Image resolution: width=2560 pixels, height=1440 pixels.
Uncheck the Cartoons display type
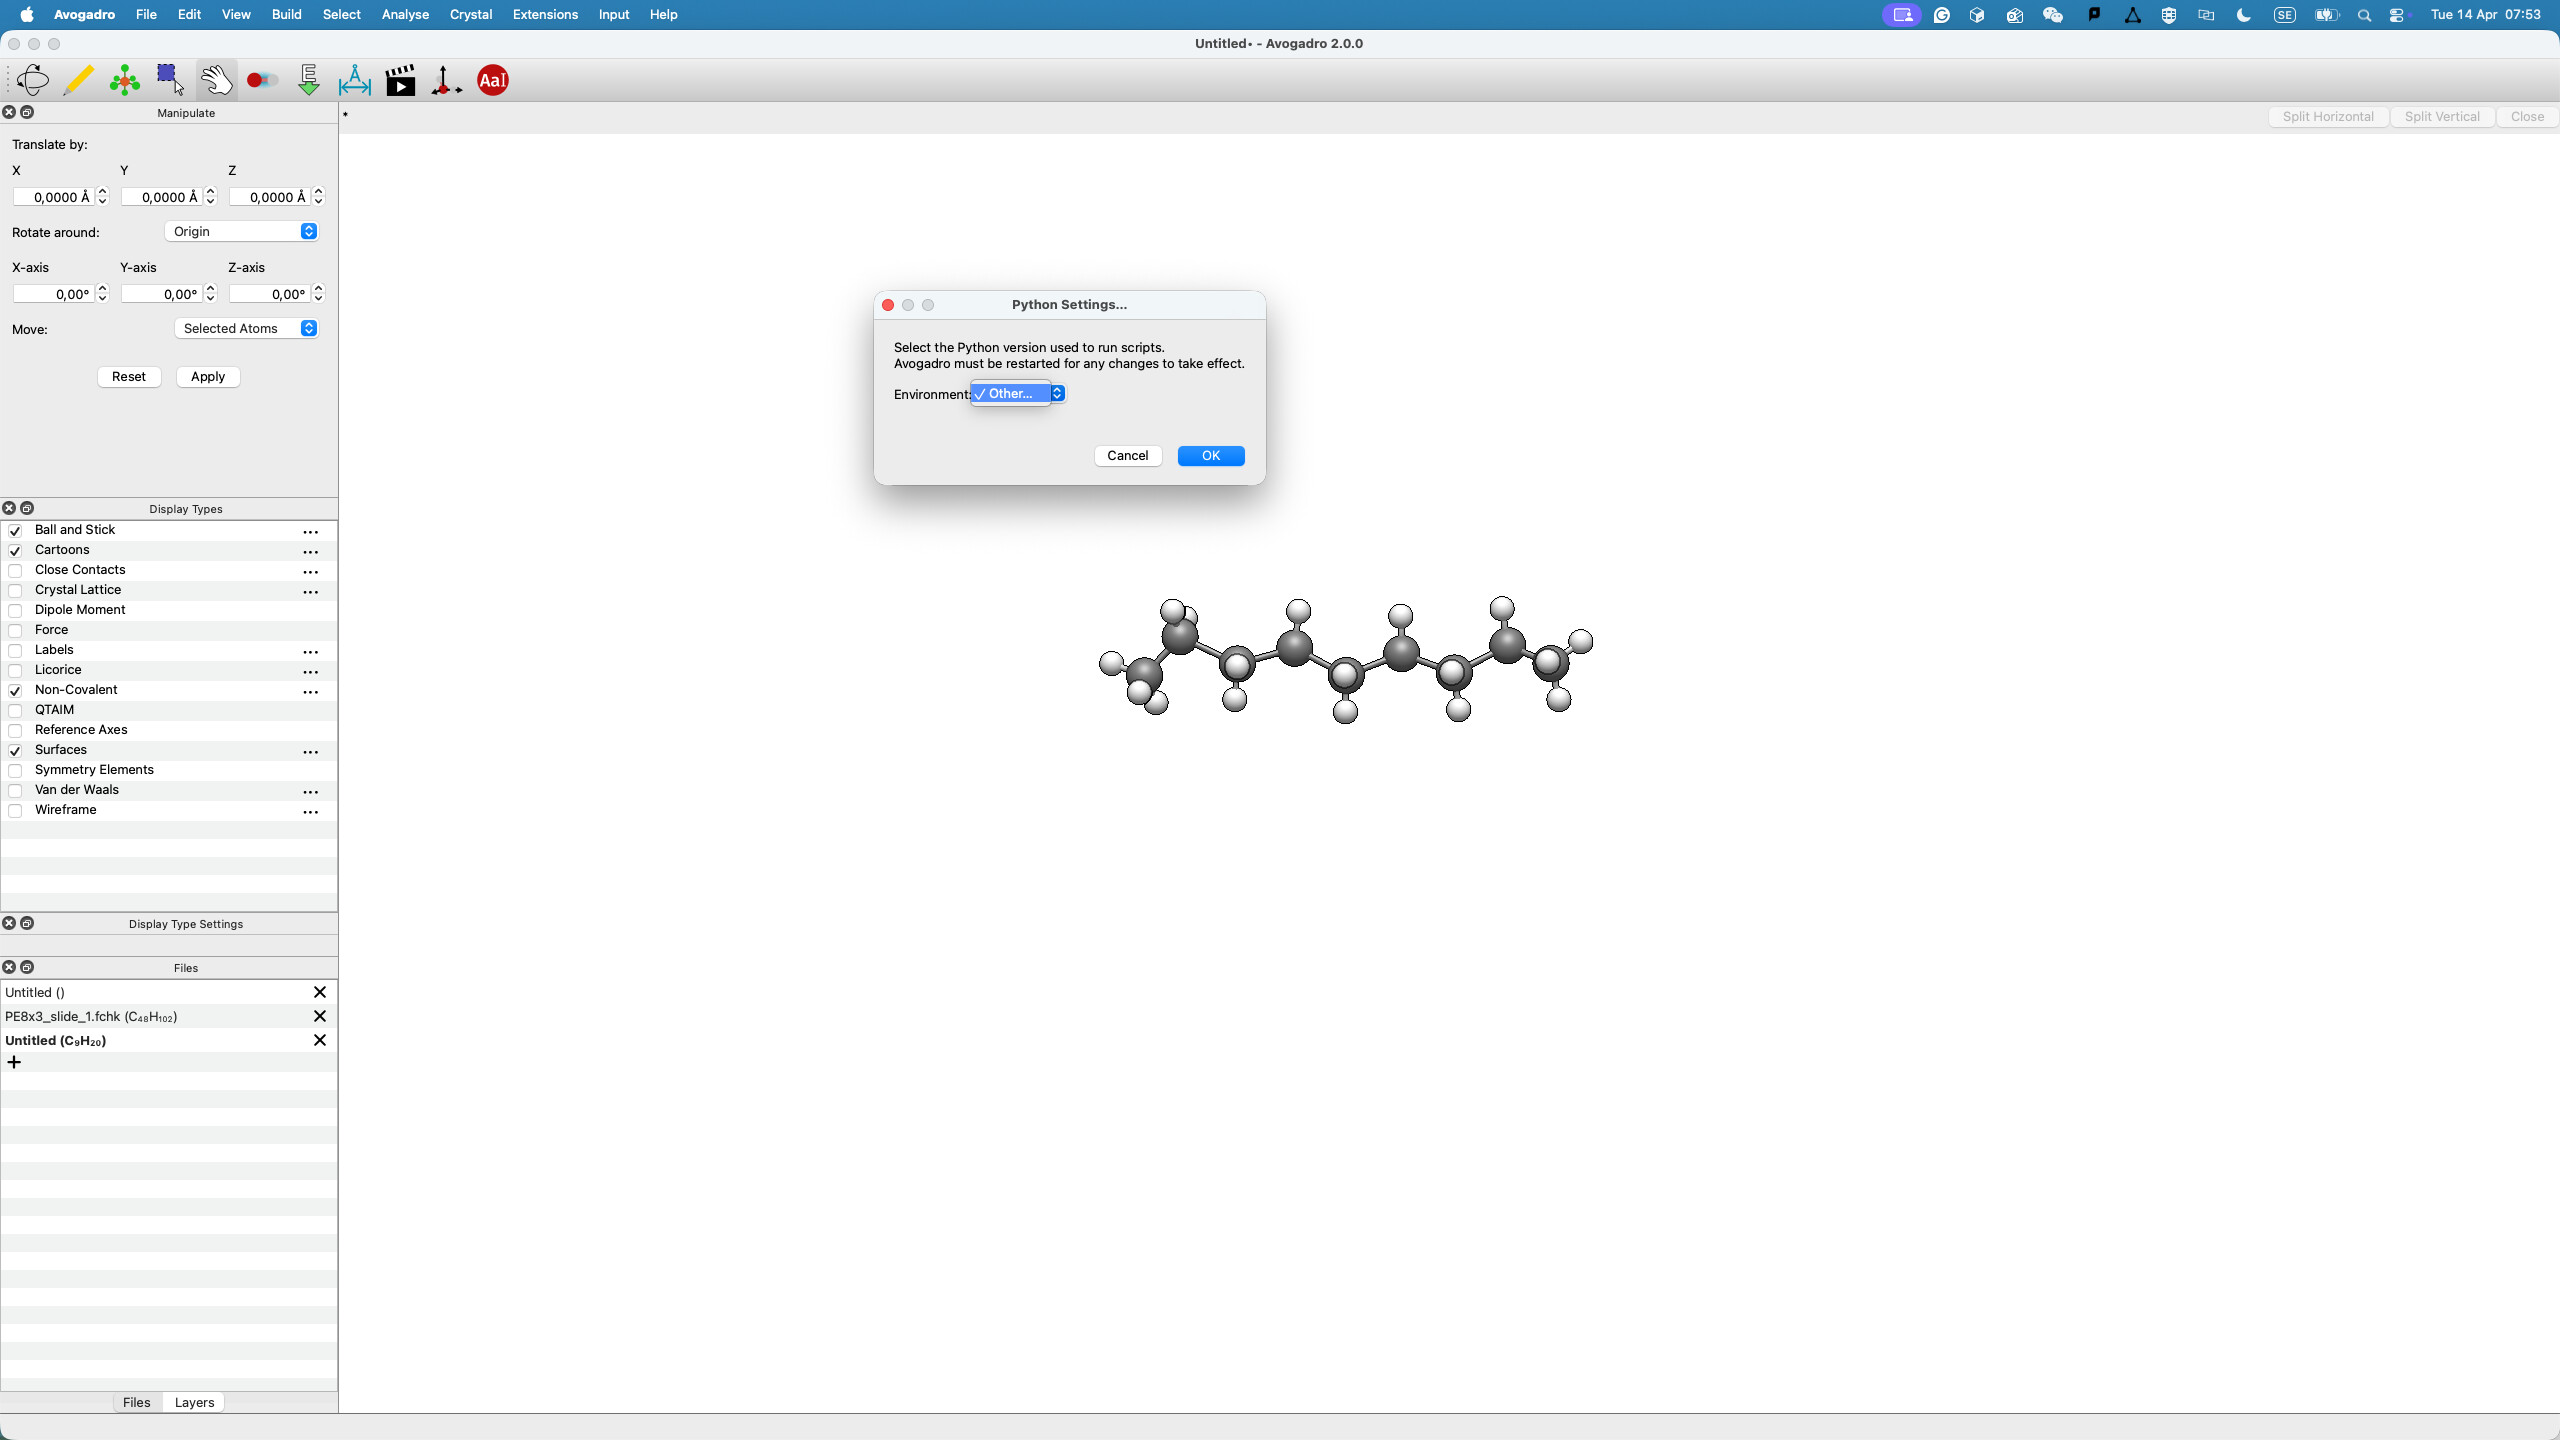coord(15,551)
